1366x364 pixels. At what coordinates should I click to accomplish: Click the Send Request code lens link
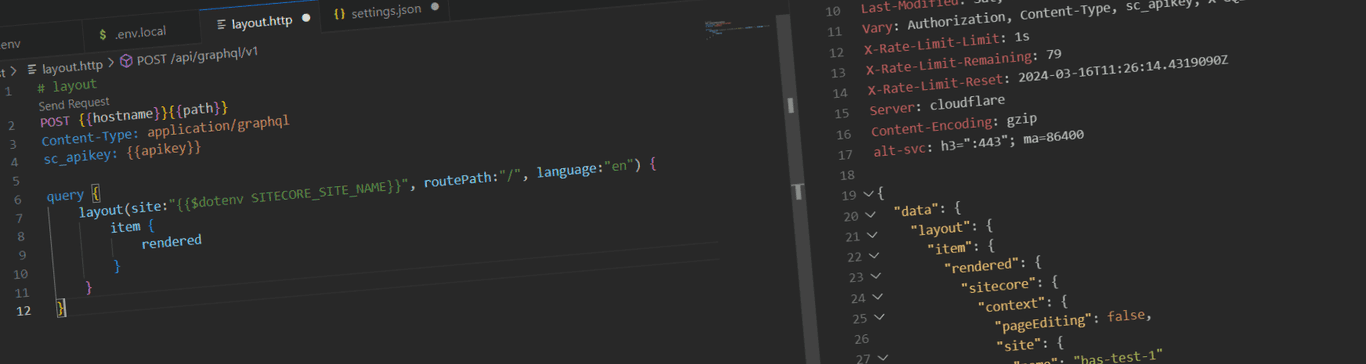[x=74, y=103]
